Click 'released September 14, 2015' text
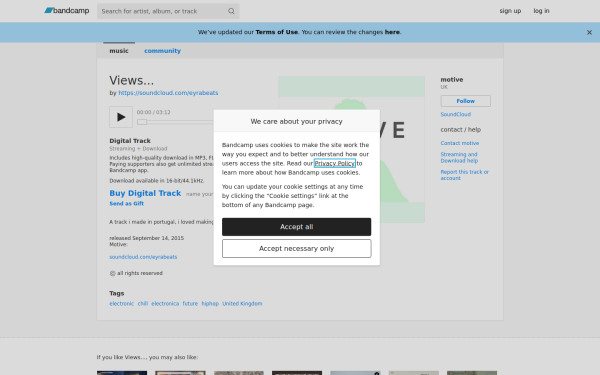Viewport: 600px width, 375px height. 147,238
